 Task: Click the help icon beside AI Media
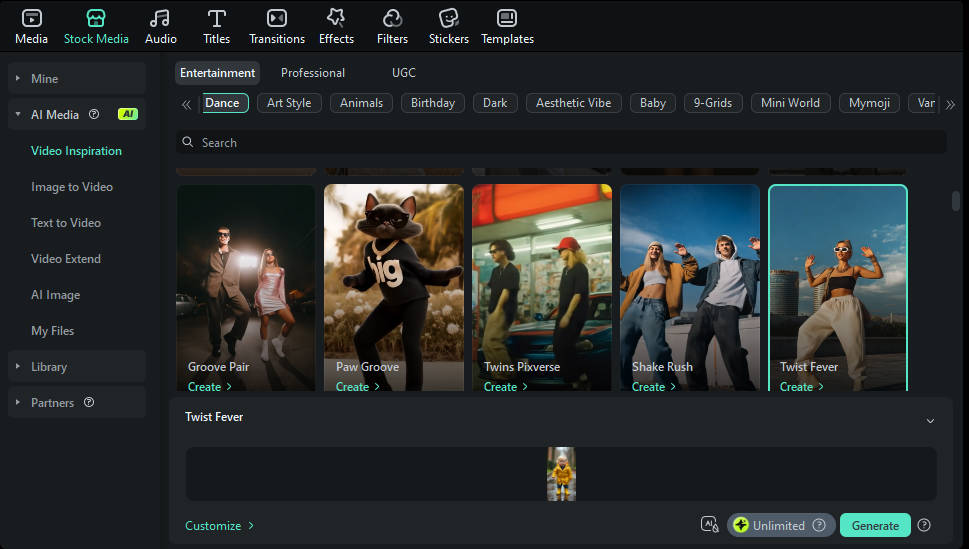tap(94, 114)
